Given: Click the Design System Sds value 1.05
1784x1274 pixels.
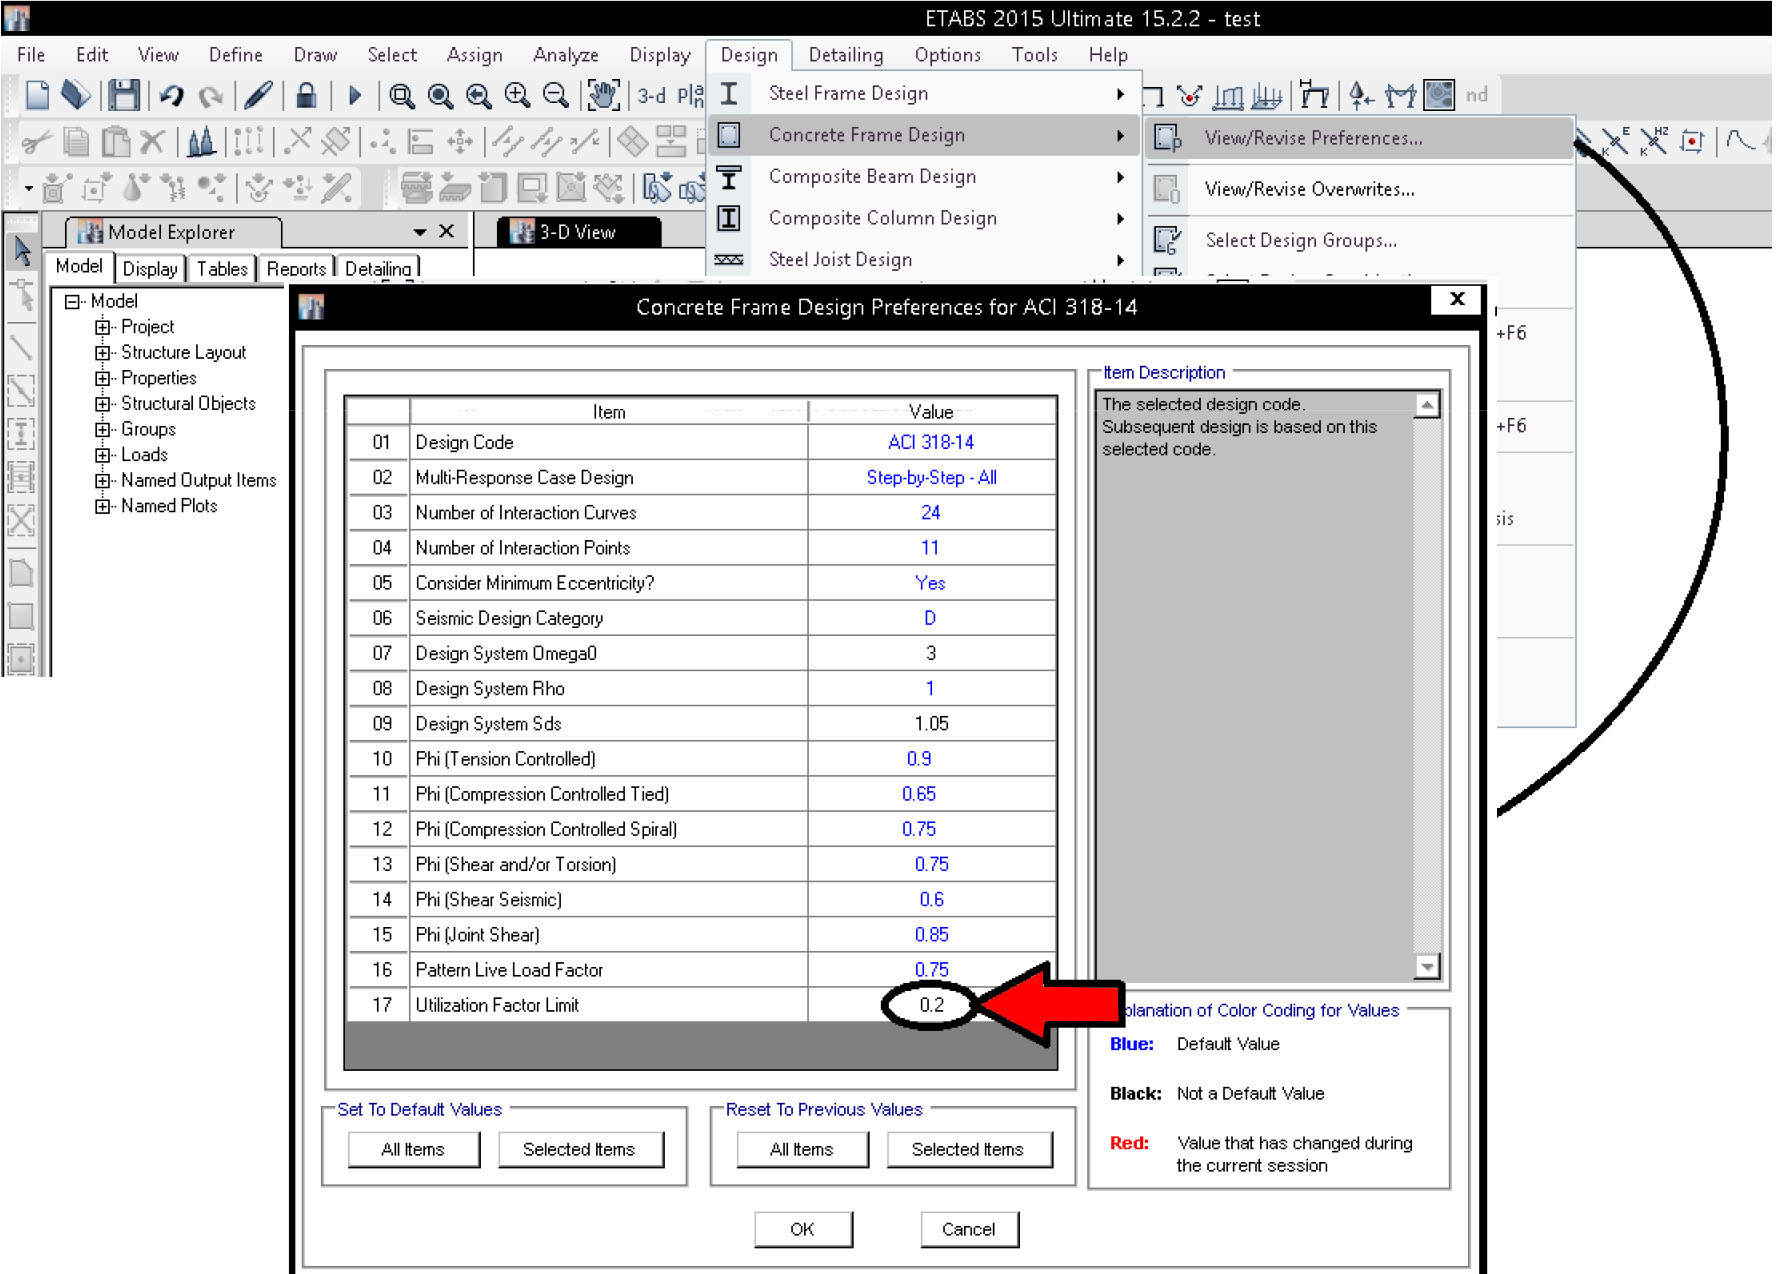Looking at the screenshot, I should click(931, 723).
